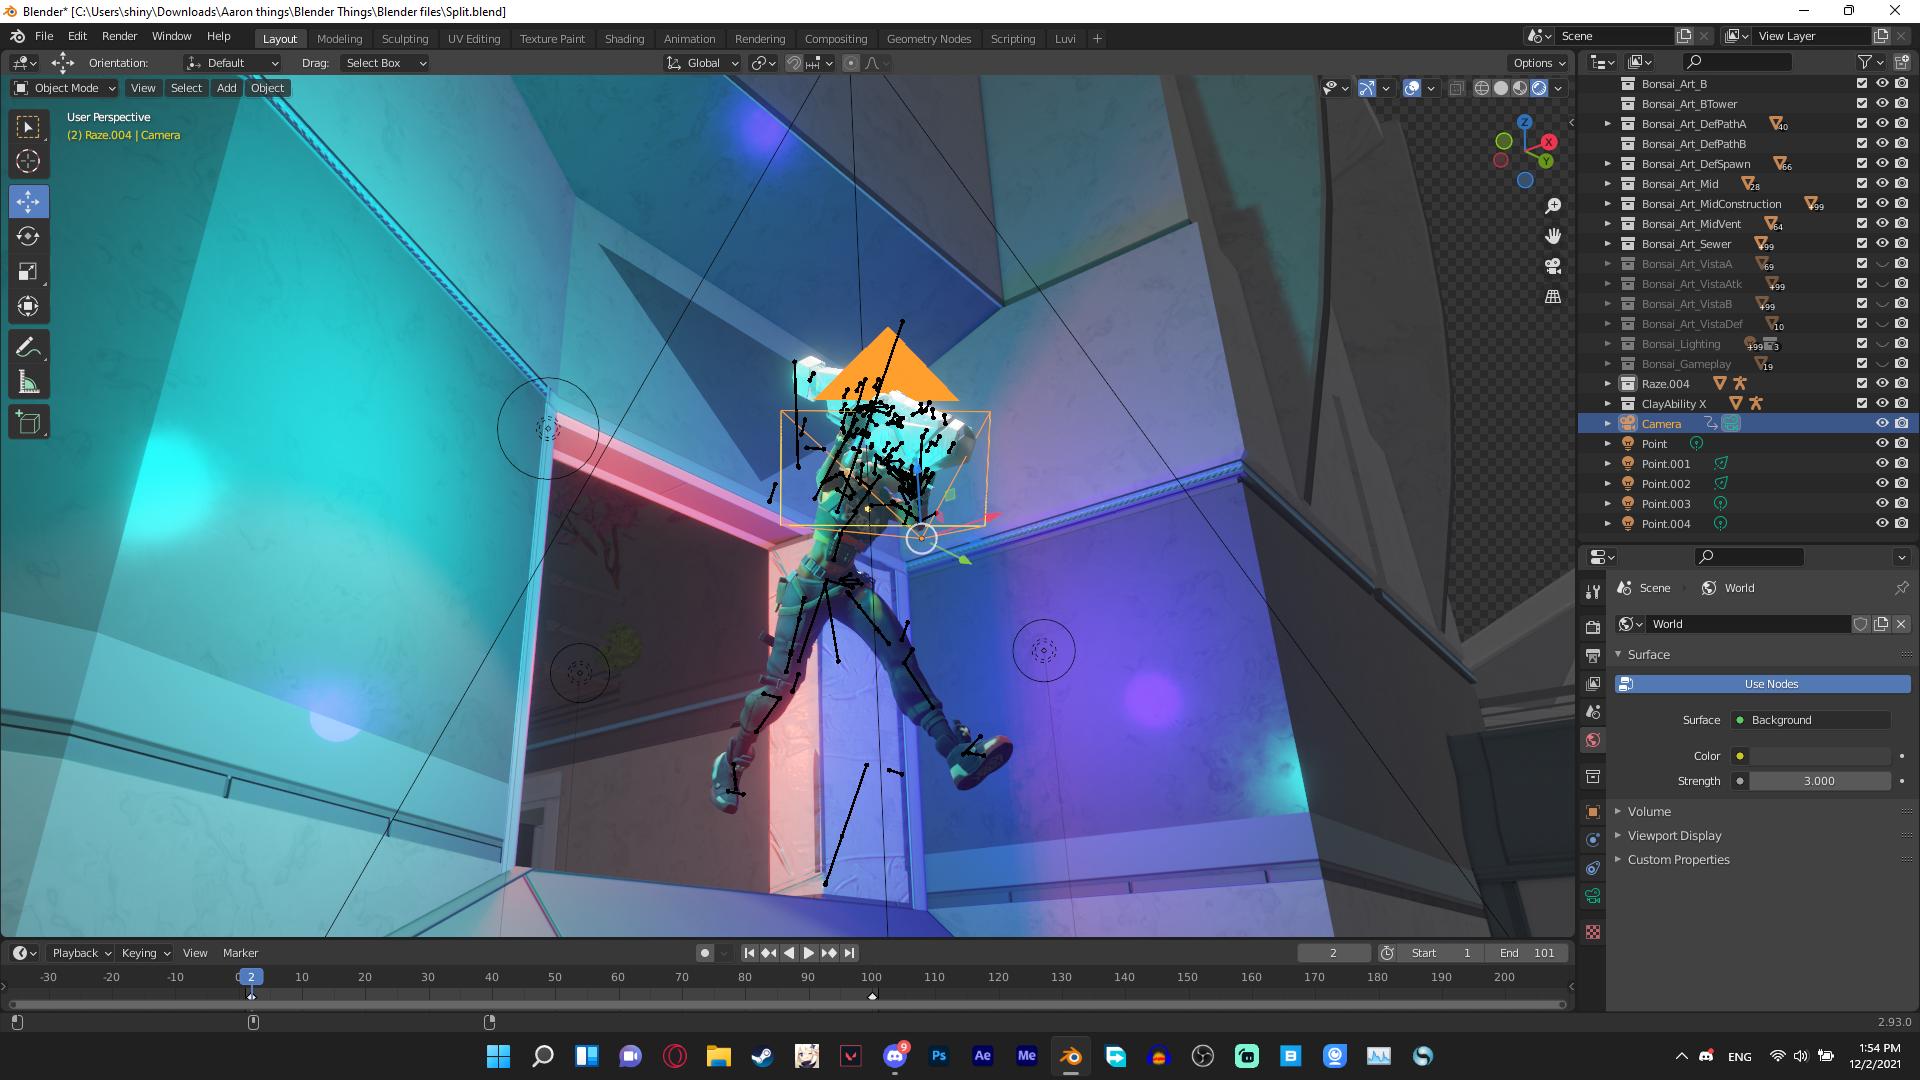Image resolution: width=1920 pixels, height=1080 pixels.
Task: Hide the Bonsai_Art_Sewer collection
Action: point(1881,243)
